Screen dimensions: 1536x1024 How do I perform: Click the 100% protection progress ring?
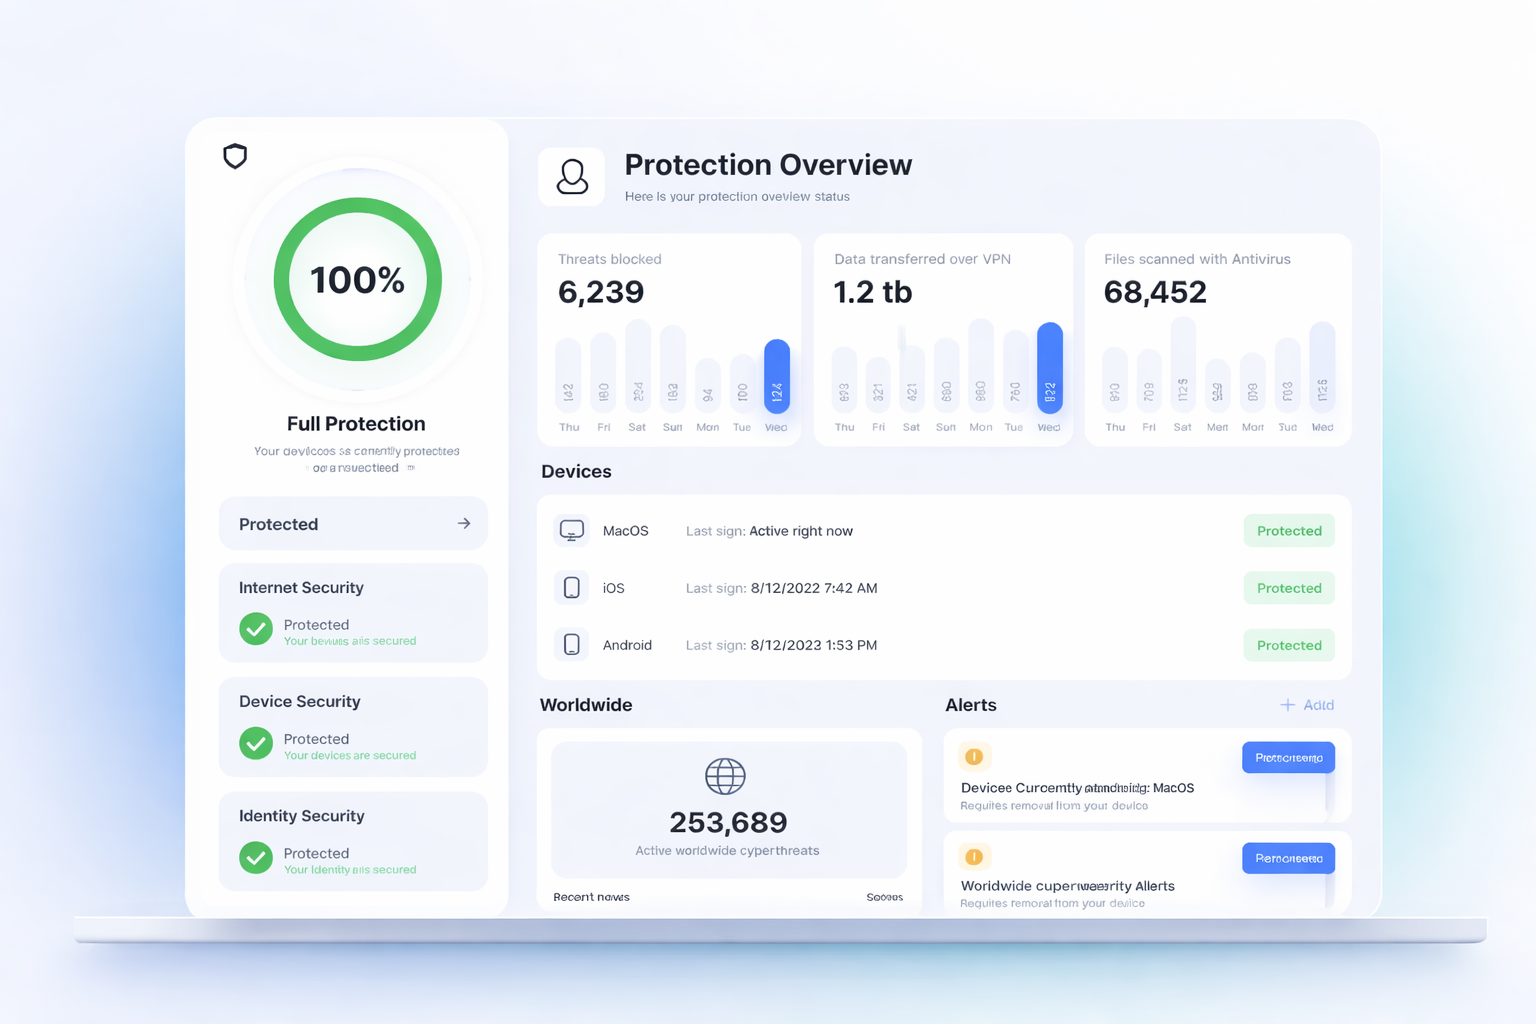pyautogui.click(x=357, y=279)
